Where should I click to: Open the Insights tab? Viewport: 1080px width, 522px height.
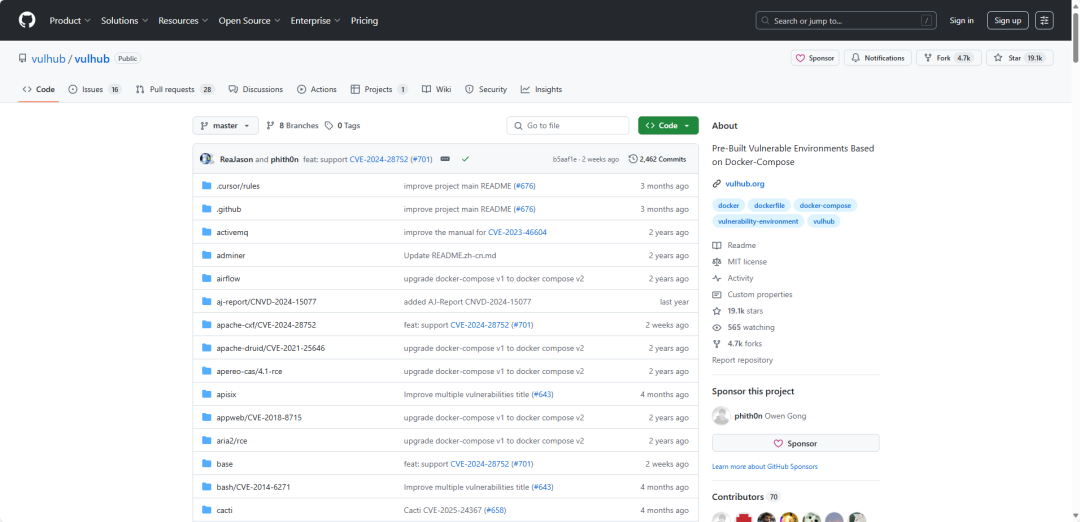pyautogui.click(x=541, y=90)
